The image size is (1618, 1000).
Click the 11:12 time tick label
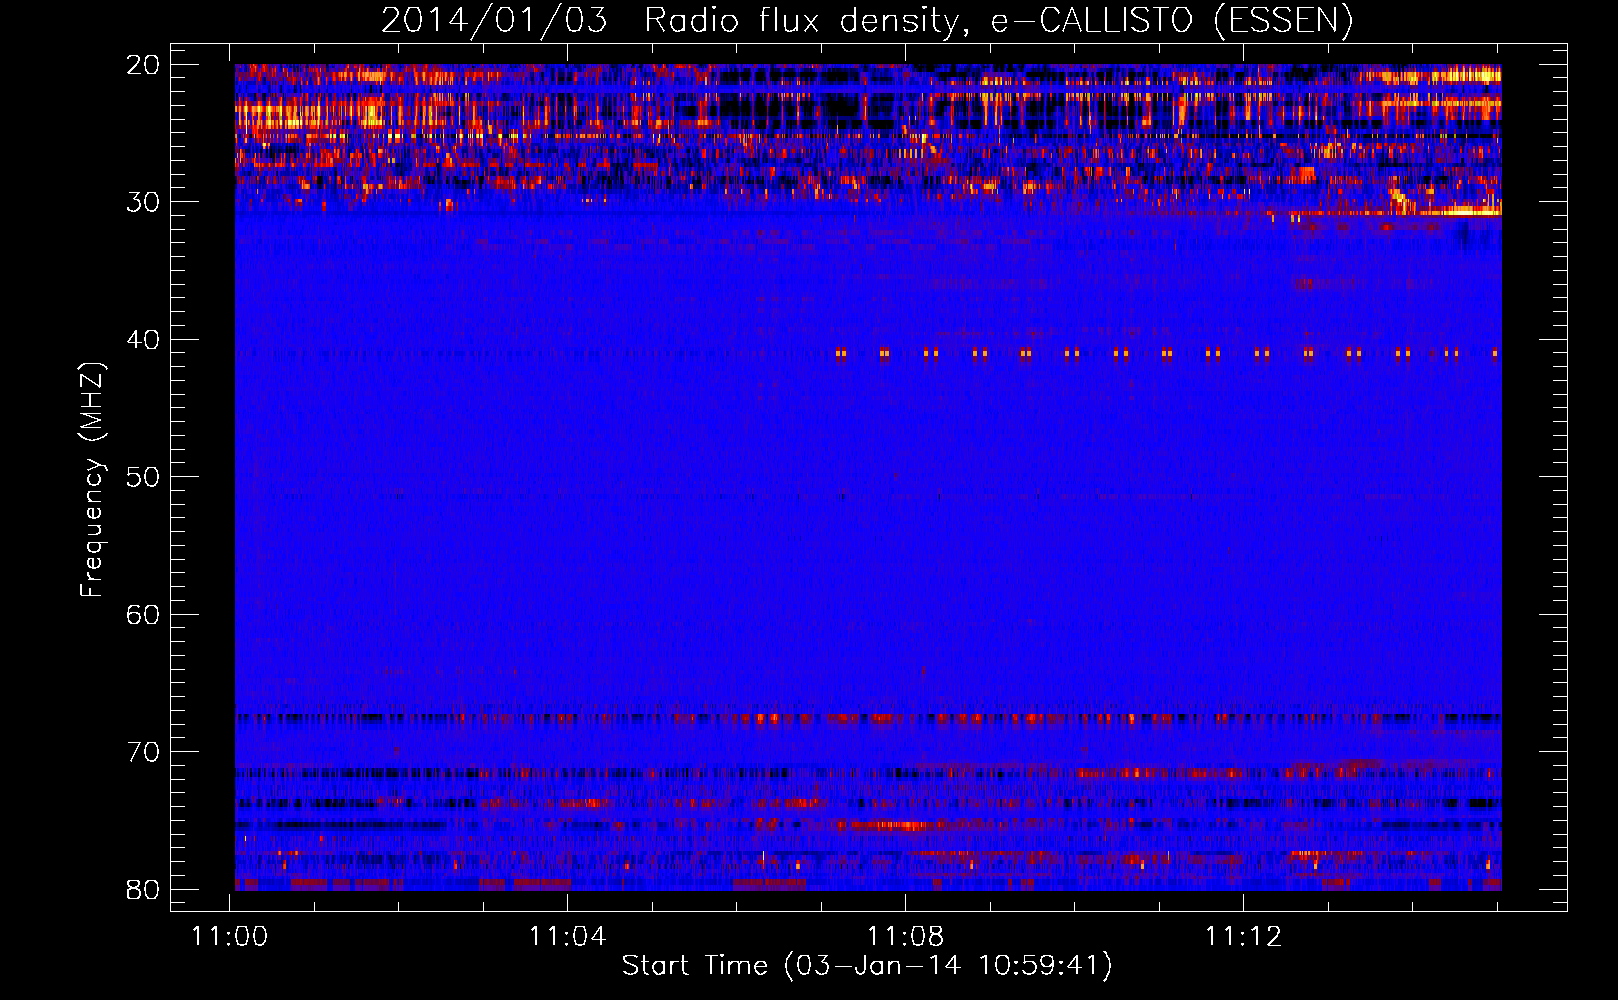pyautogui.click(x=1243, y=937)
